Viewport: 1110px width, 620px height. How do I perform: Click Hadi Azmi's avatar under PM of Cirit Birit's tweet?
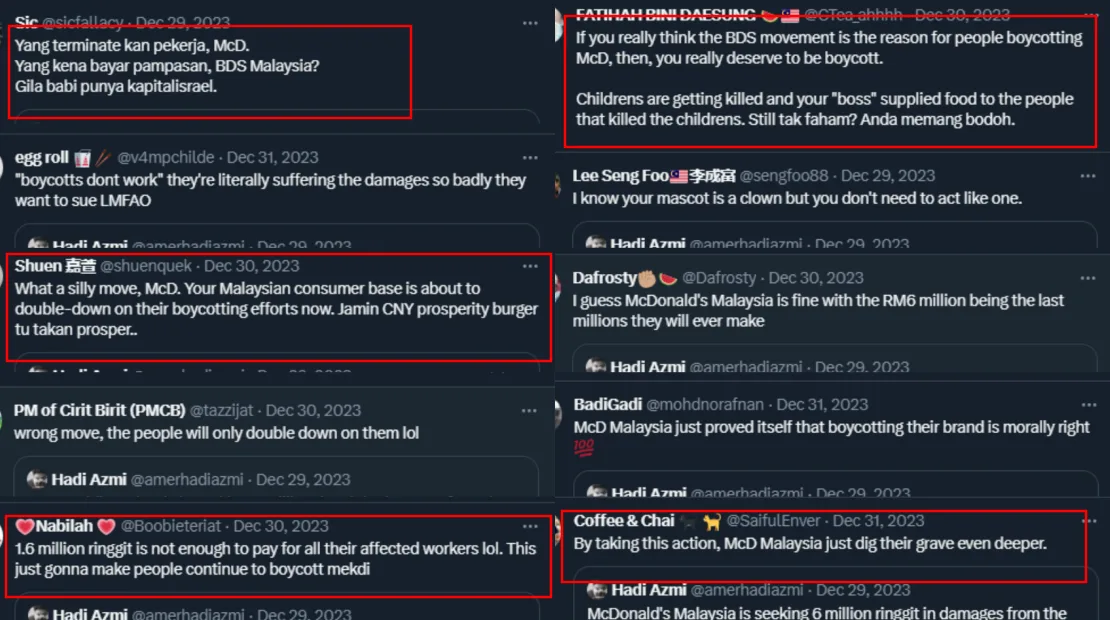pos(38,480)
